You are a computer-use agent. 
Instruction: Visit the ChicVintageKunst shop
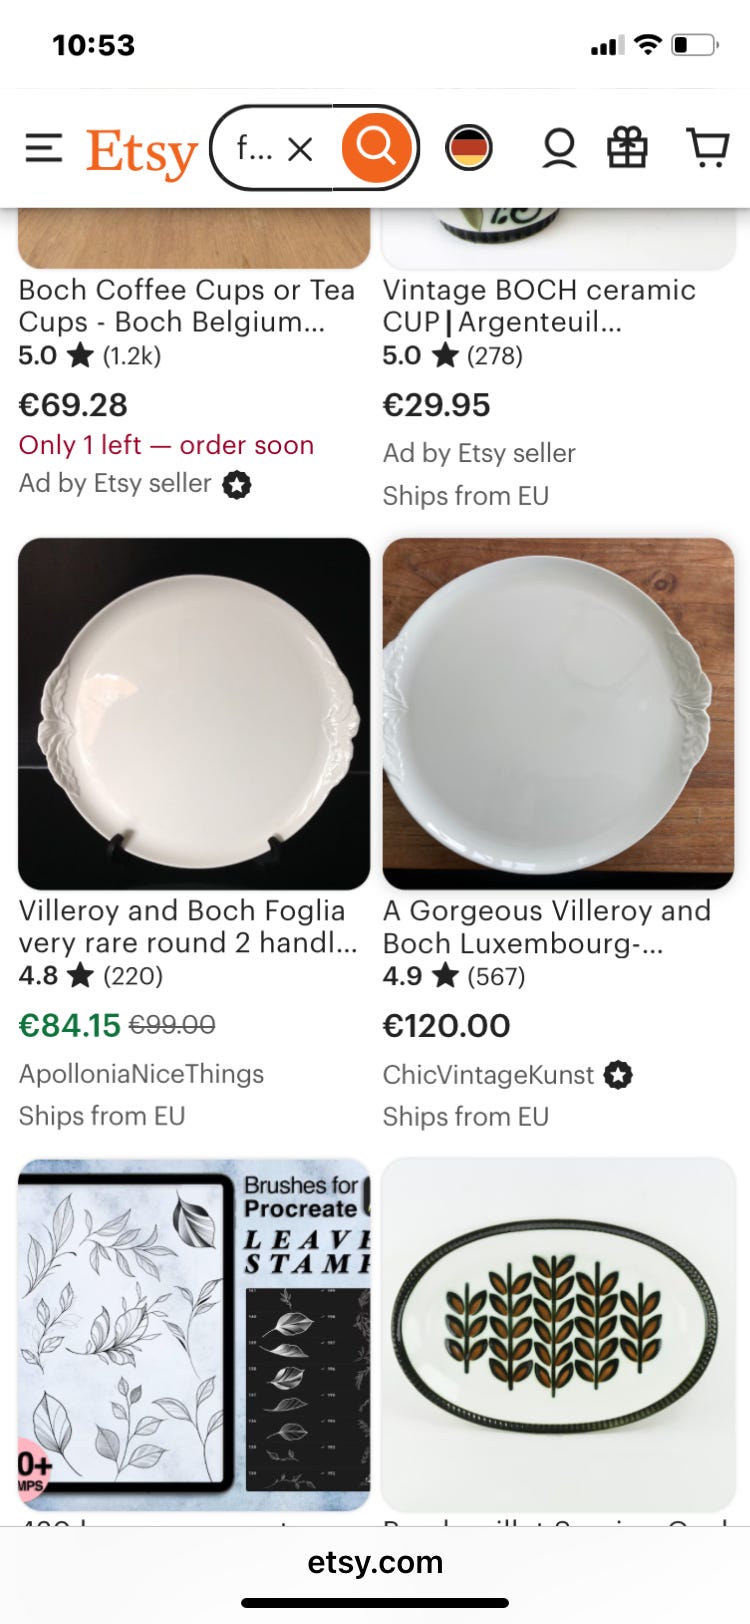(488, 1075)
